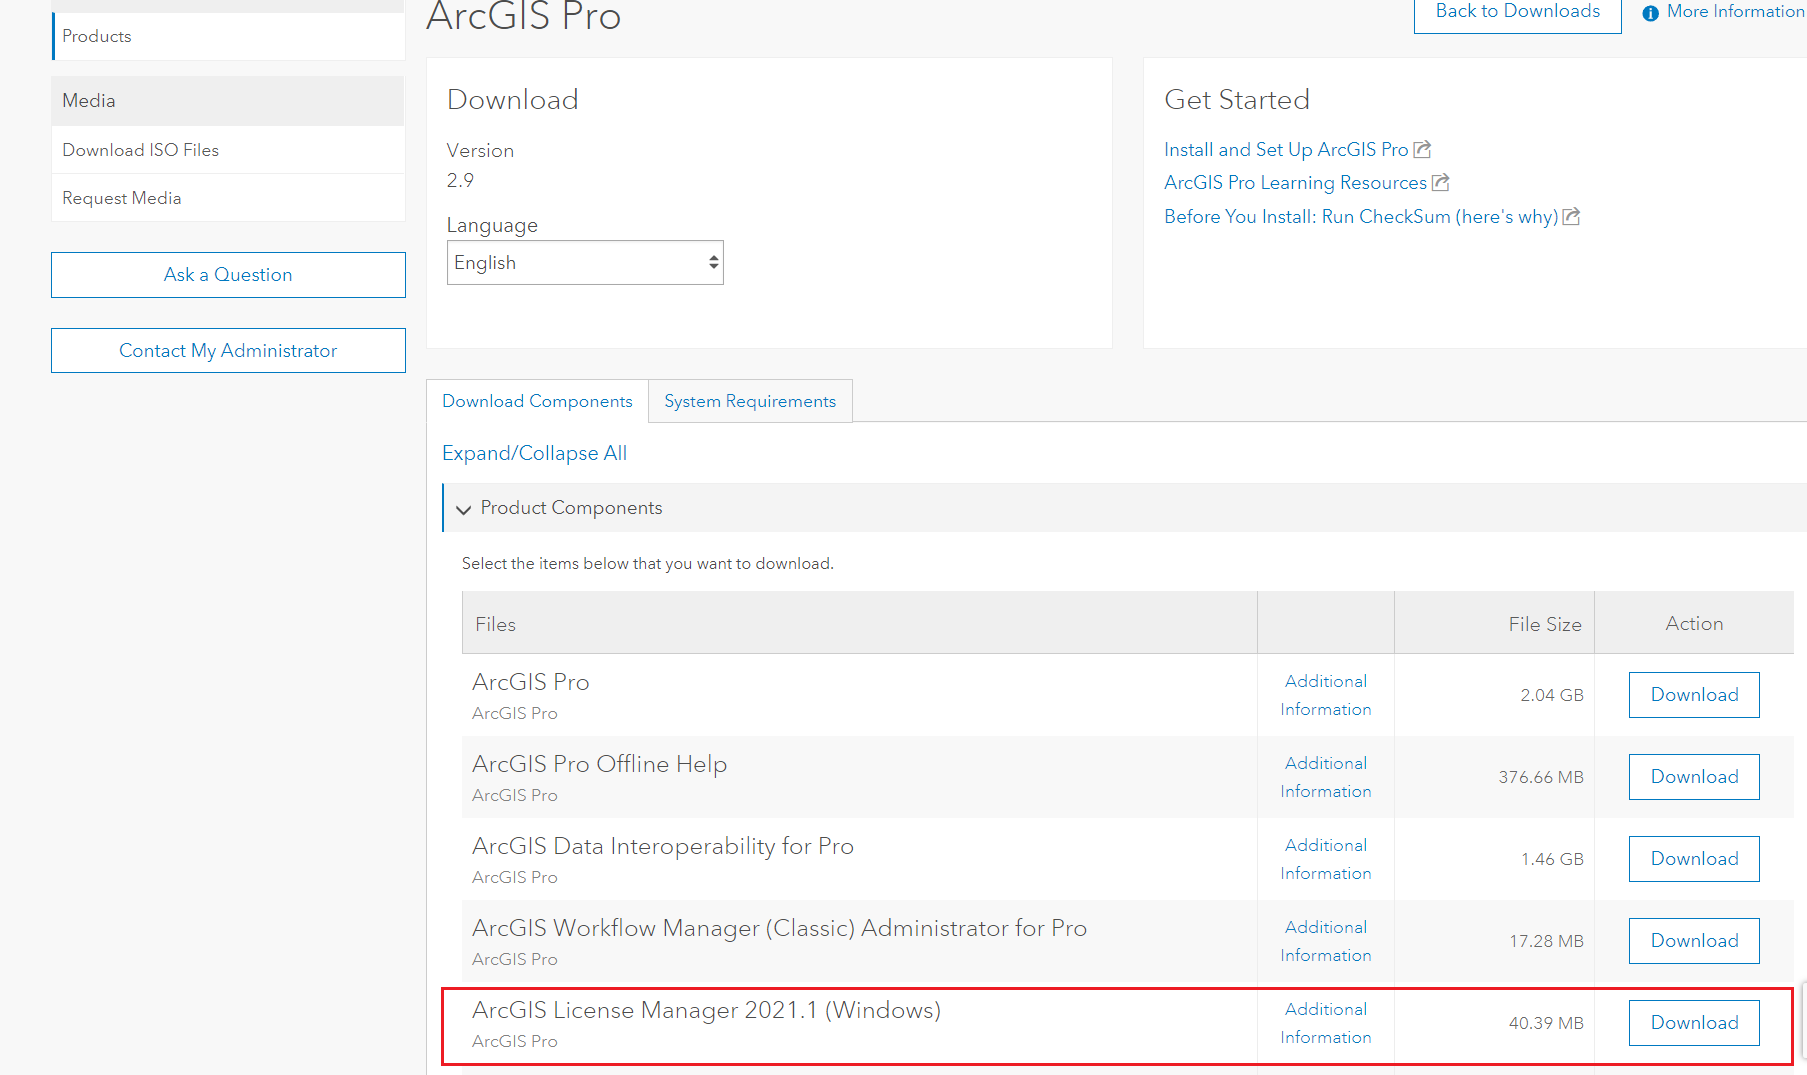Click Back to Downloads button
The image size is (1807, 1075).
(x=1517, y=12)
